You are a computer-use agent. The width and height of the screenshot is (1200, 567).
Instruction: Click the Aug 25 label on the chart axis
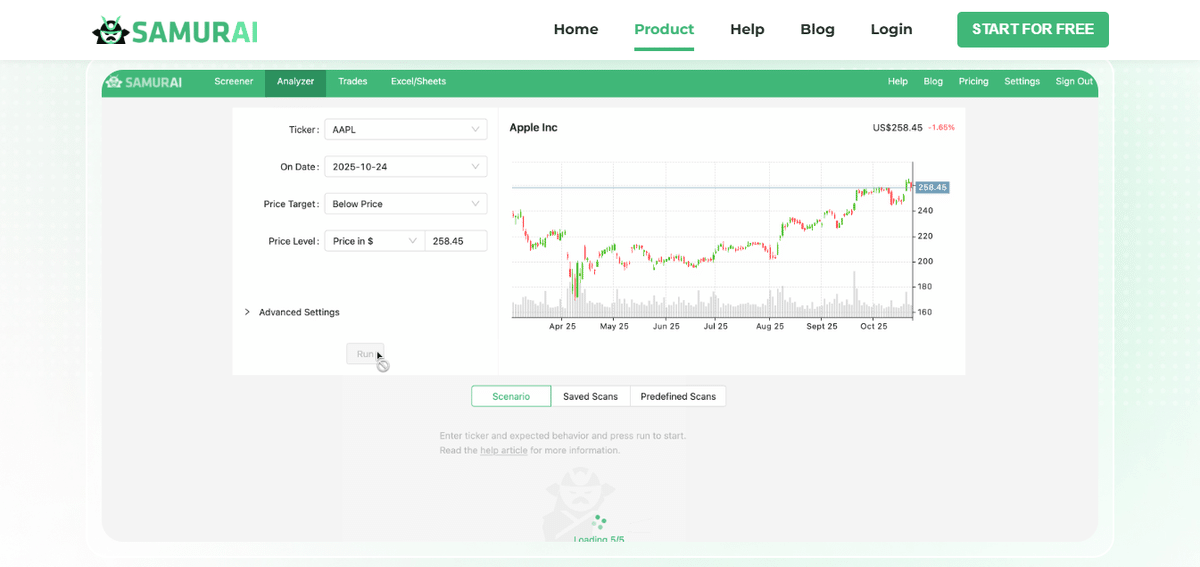click(x=770, y=326)
